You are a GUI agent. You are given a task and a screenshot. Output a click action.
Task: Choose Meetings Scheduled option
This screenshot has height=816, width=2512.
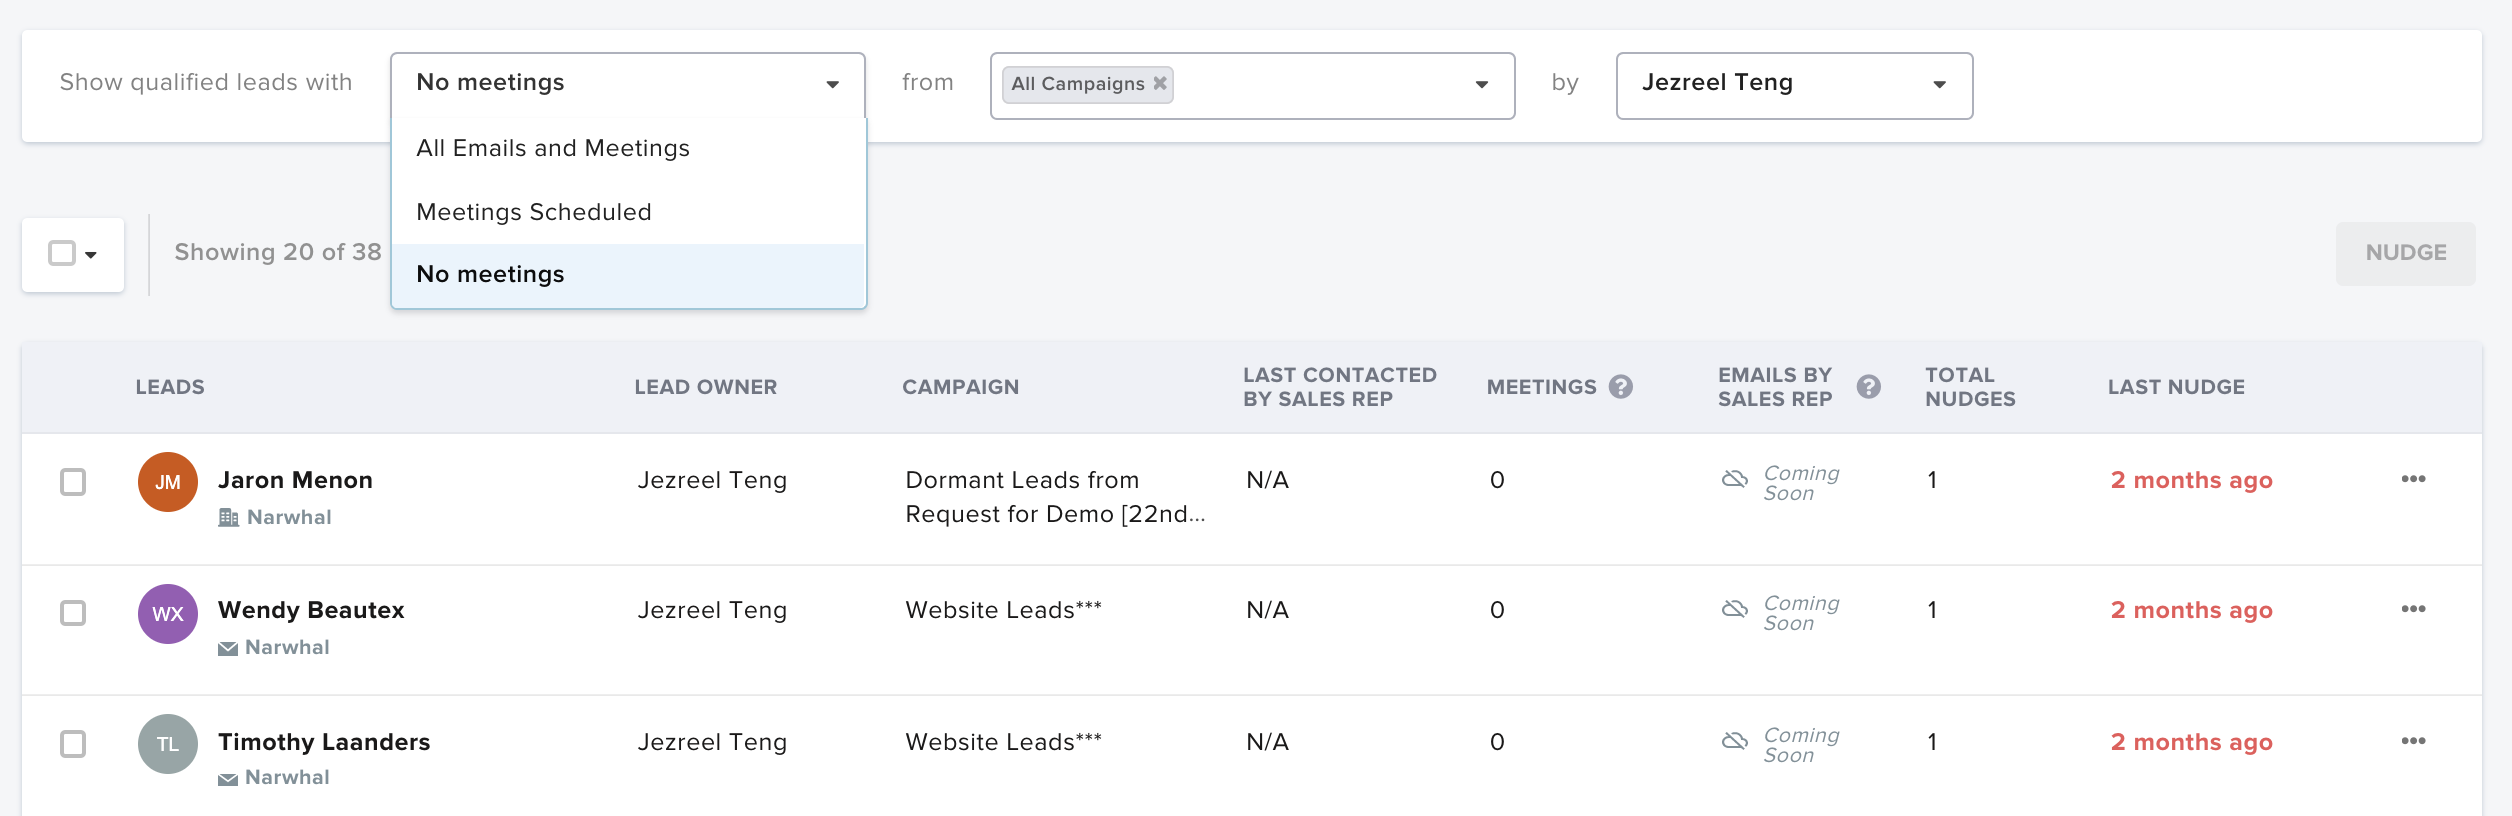click(x=628, y=212)
